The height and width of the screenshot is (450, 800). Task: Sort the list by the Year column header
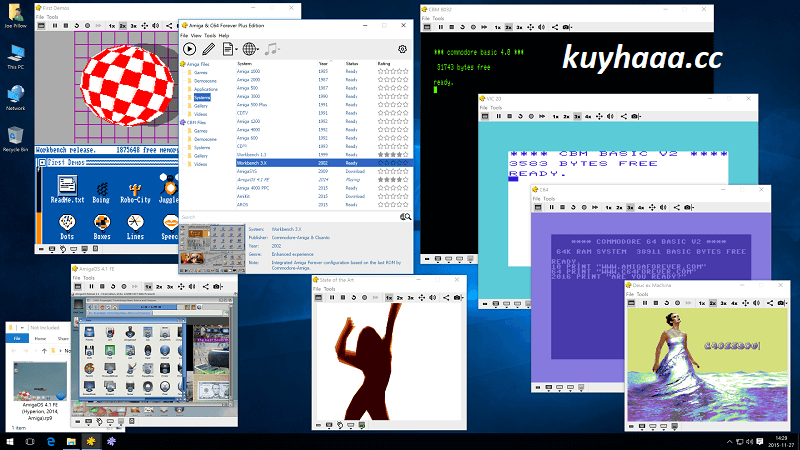click(x=323, y=64)
